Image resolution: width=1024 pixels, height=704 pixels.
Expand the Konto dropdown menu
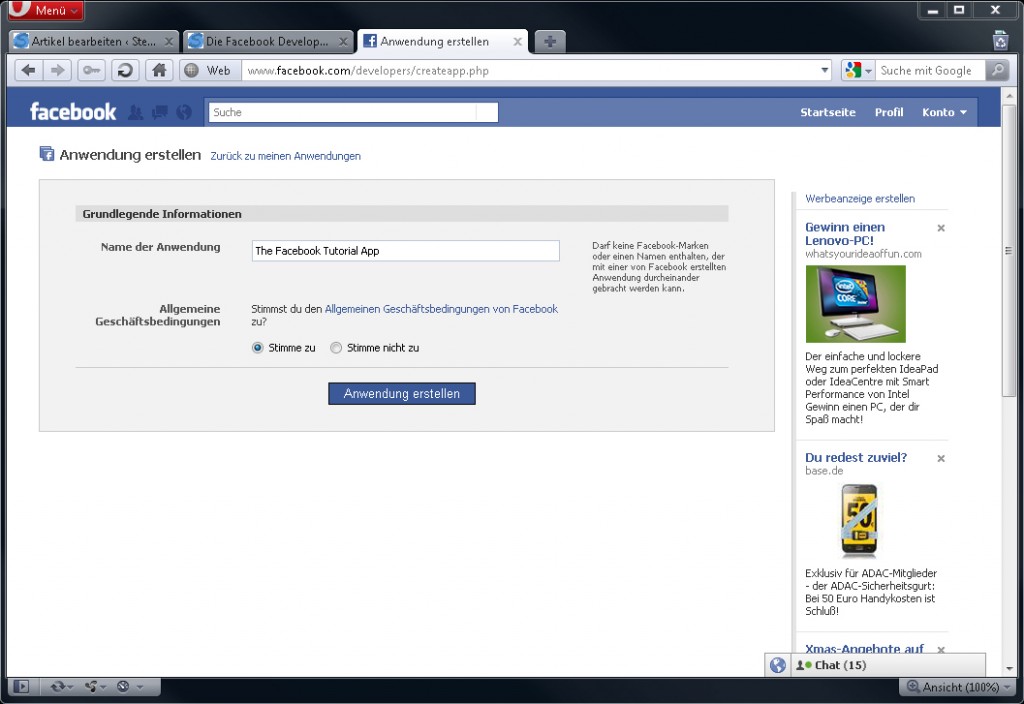coord(944,112)
